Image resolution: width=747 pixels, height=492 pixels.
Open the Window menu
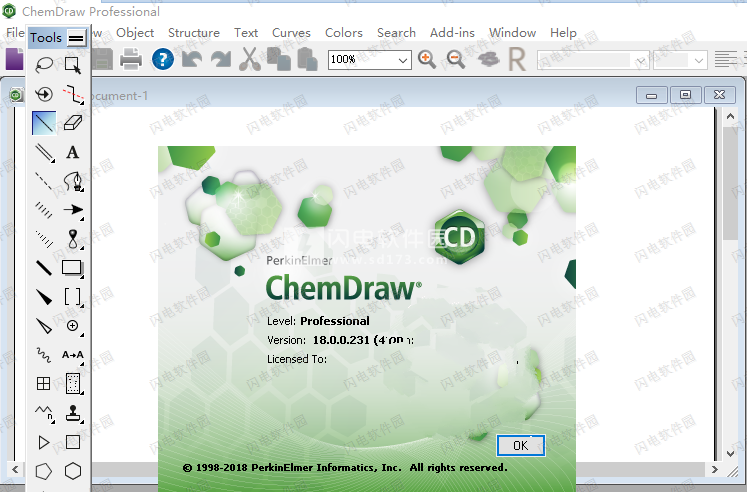point(512,32)
